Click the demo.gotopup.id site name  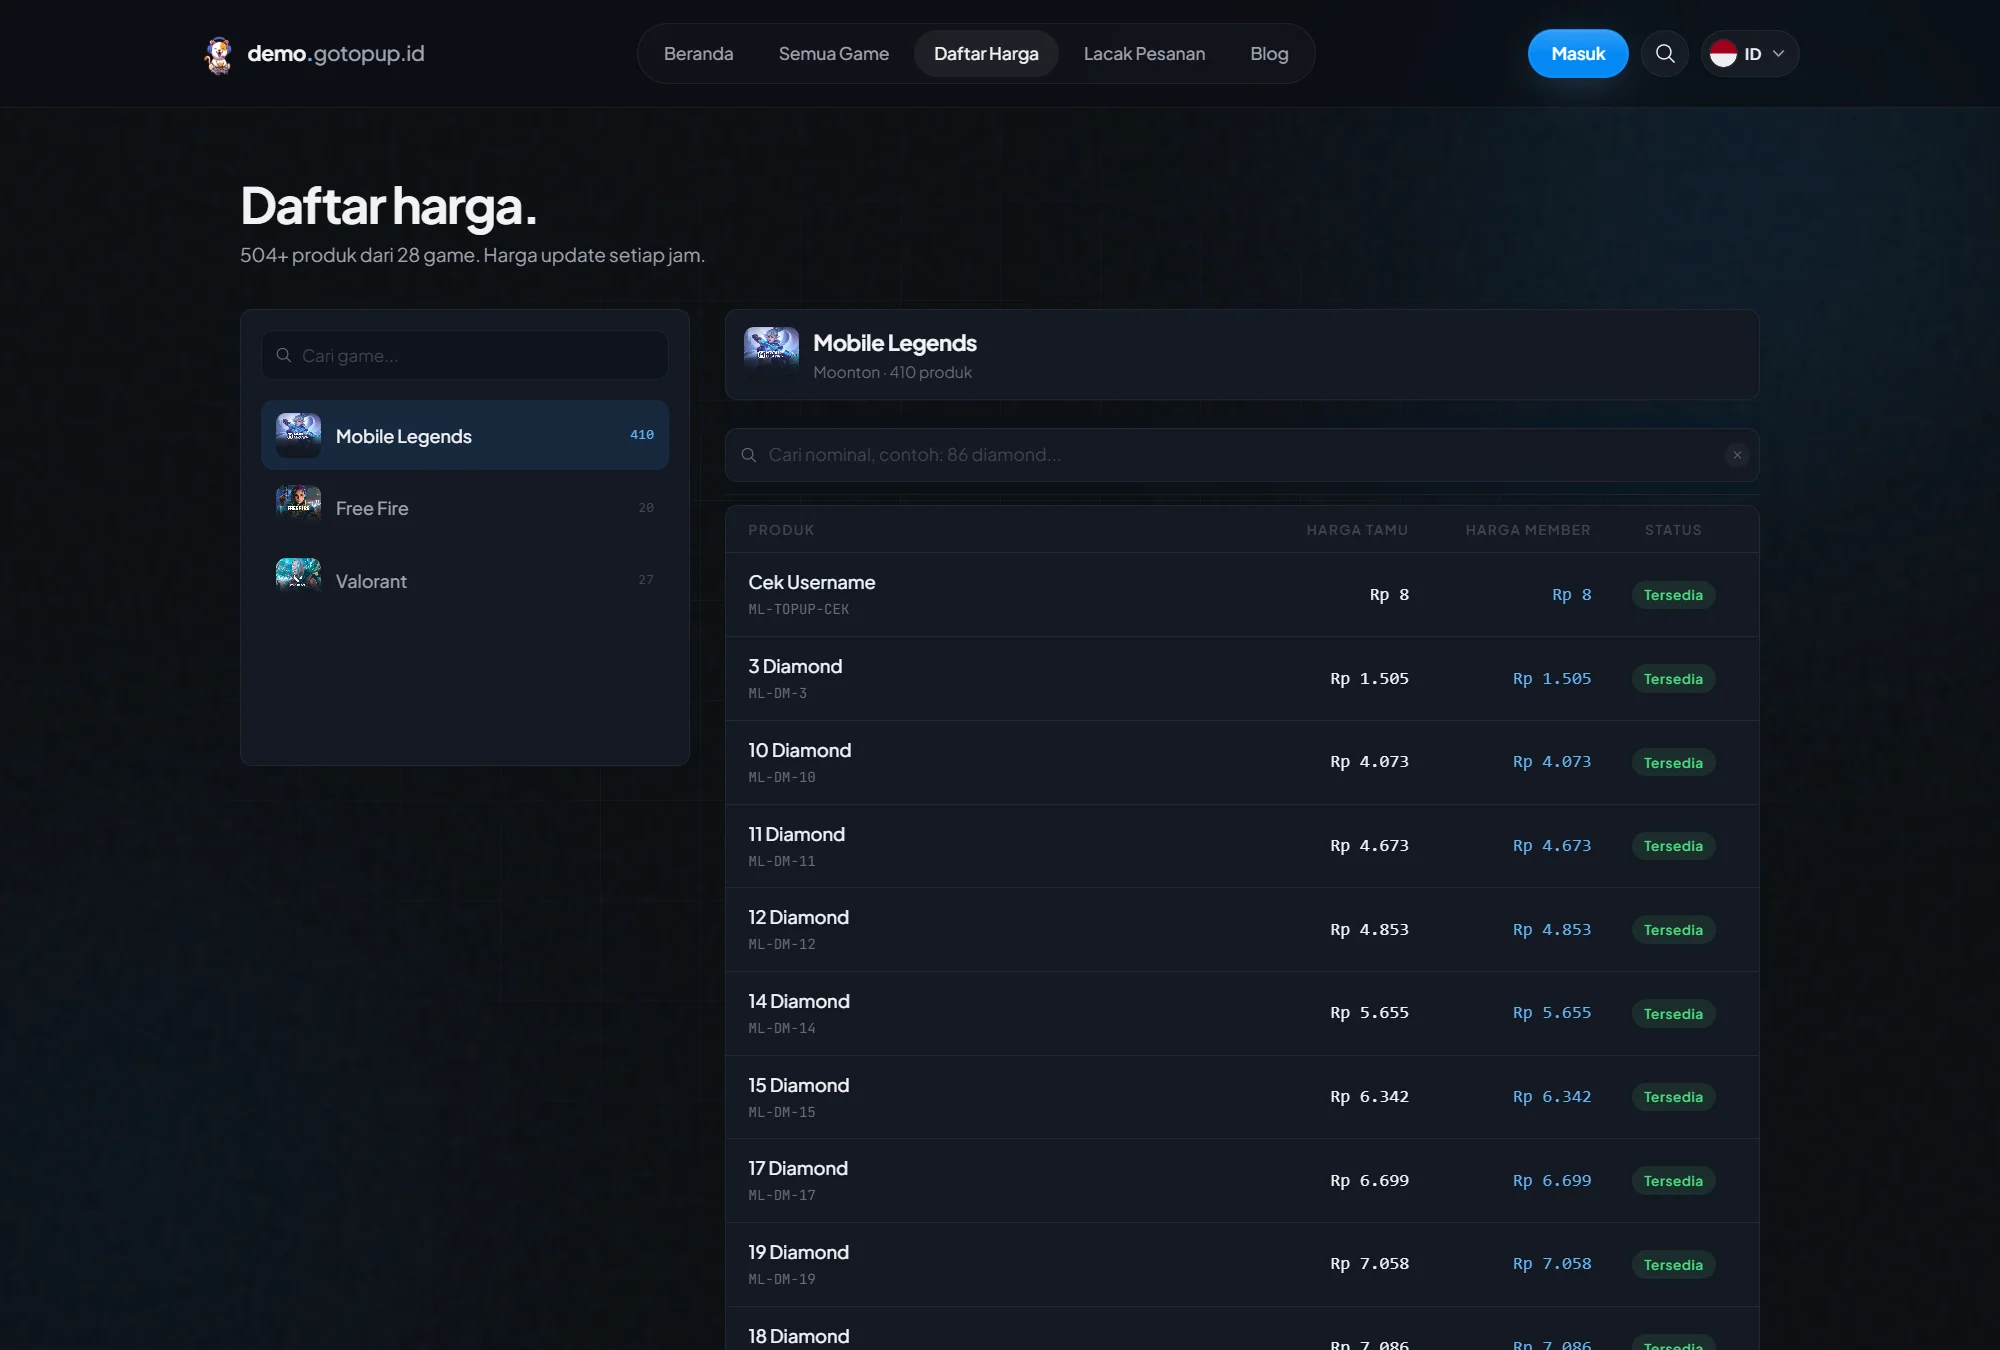click(x=336, y=53)
